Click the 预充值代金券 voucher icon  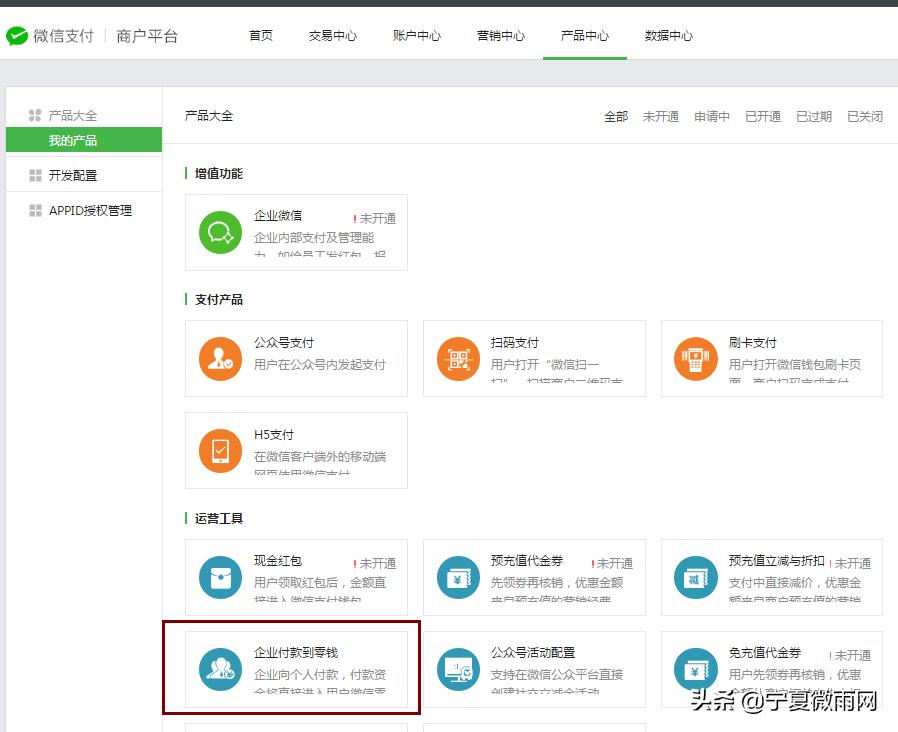click(458, 578)
